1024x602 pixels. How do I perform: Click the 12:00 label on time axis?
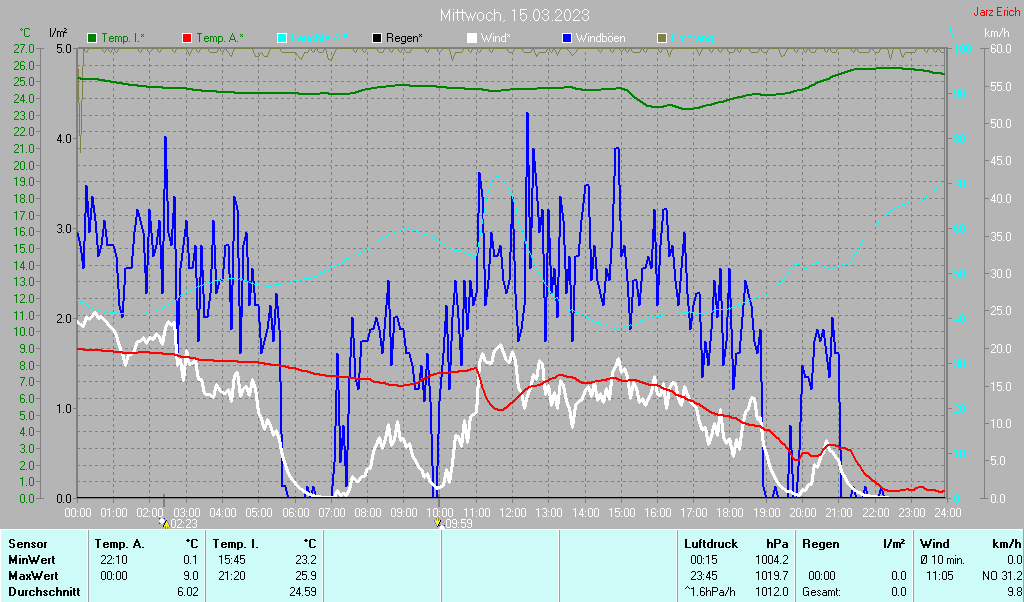point(513,512)
